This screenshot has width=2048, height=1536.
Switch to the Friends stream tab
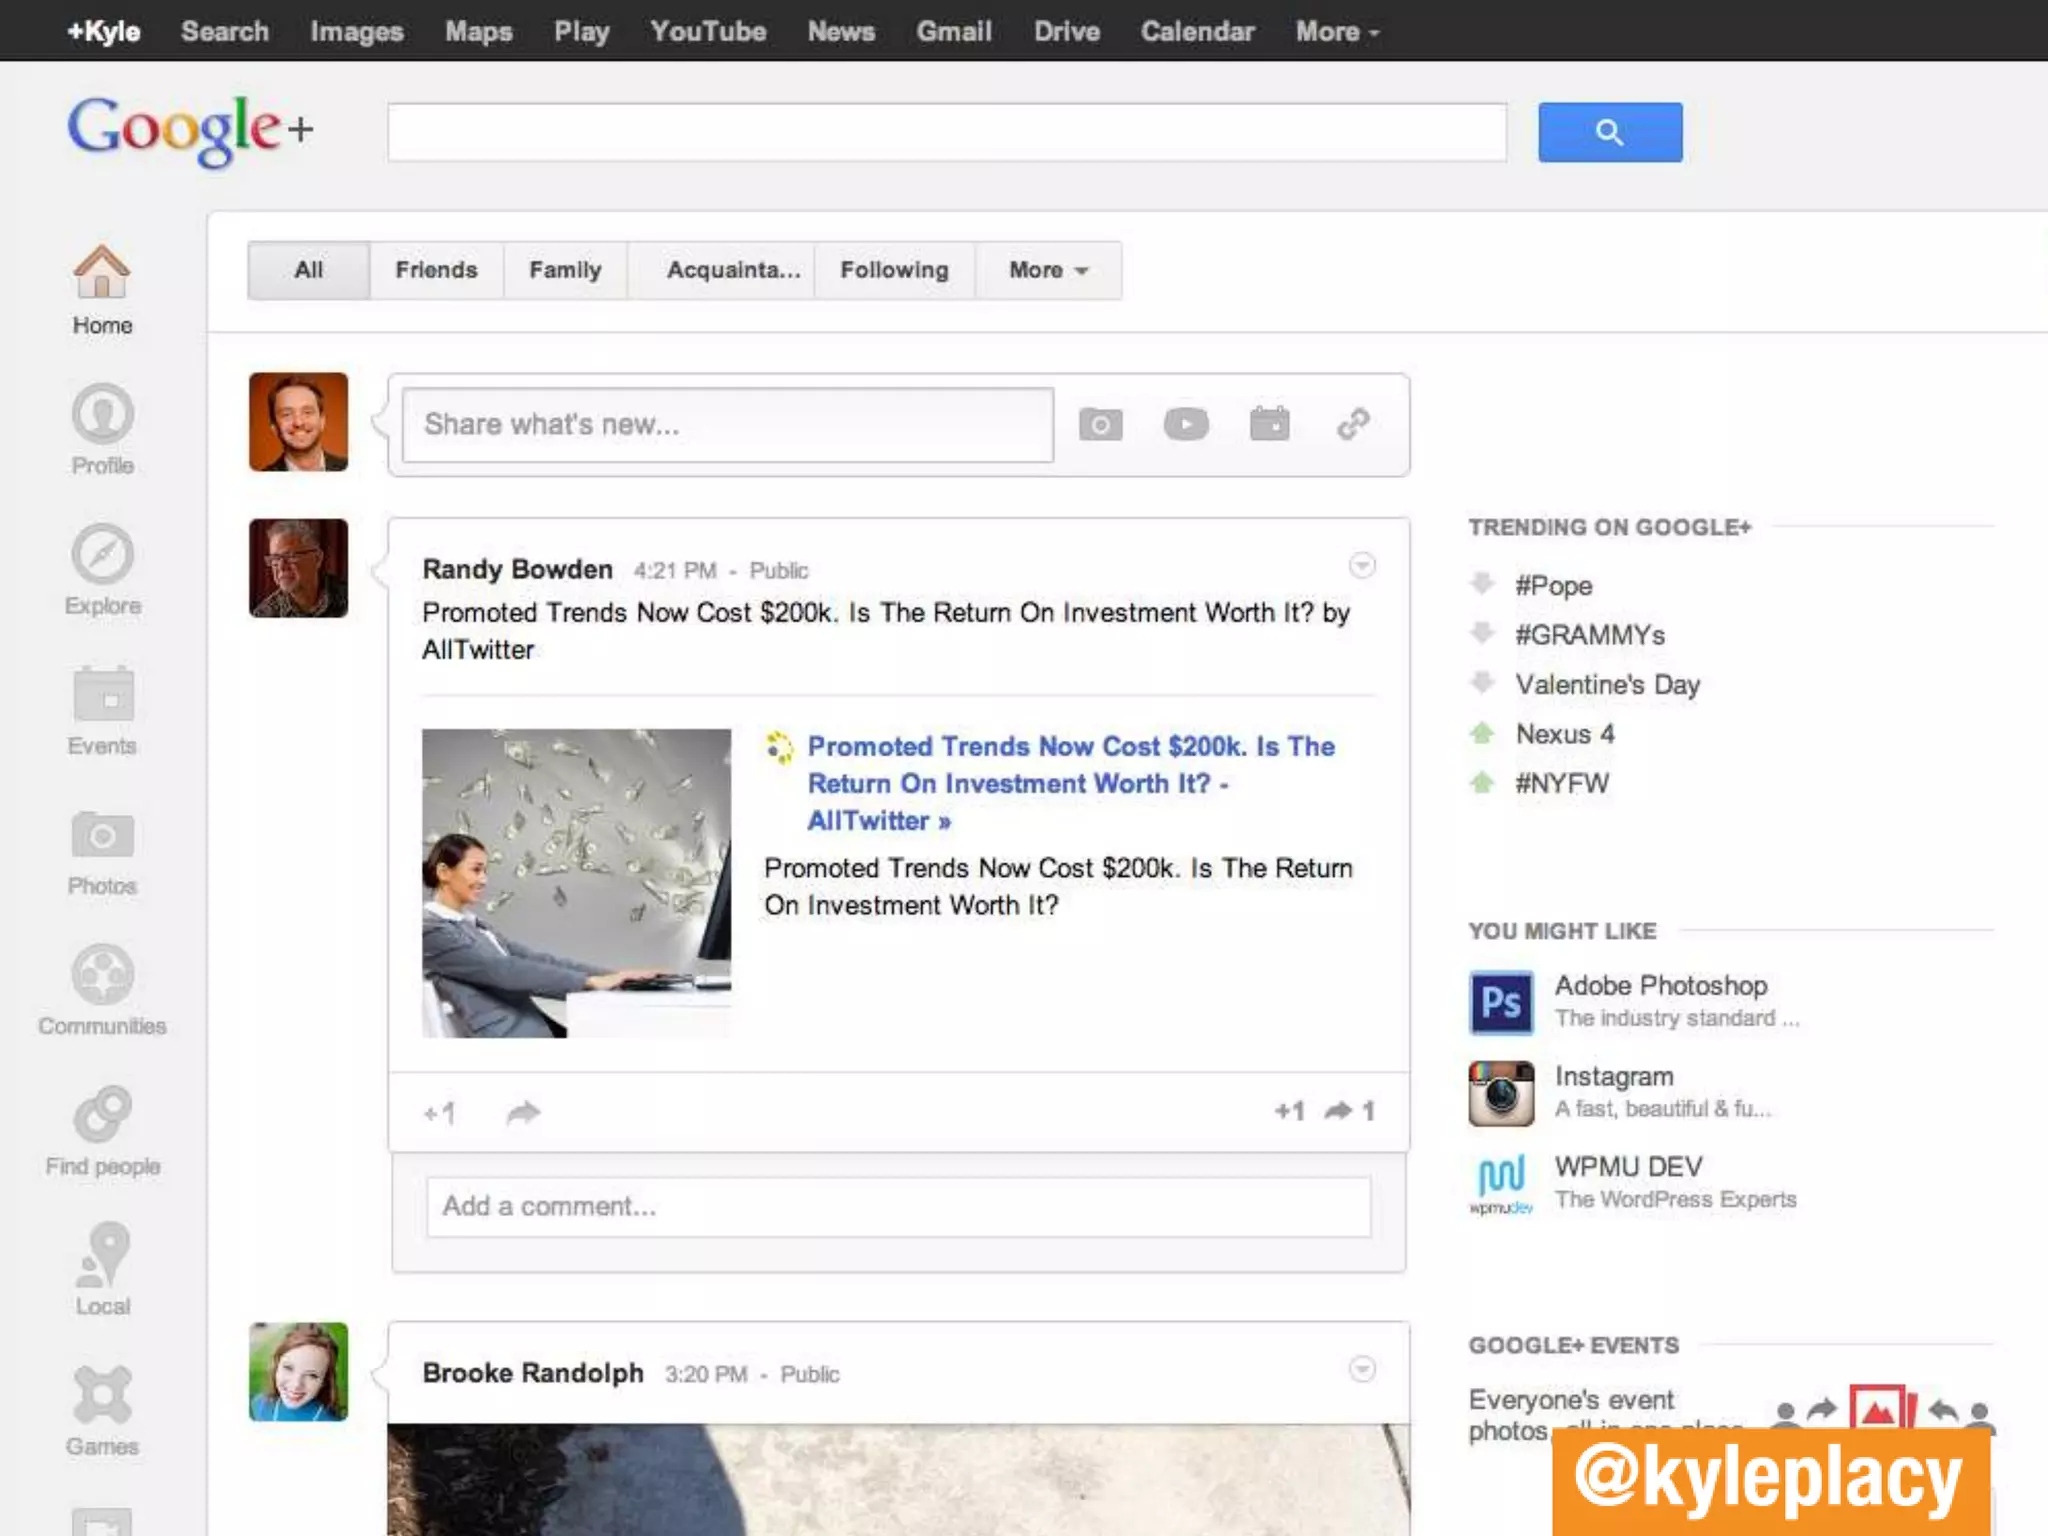pyautogui.click(x=436, y=270)
